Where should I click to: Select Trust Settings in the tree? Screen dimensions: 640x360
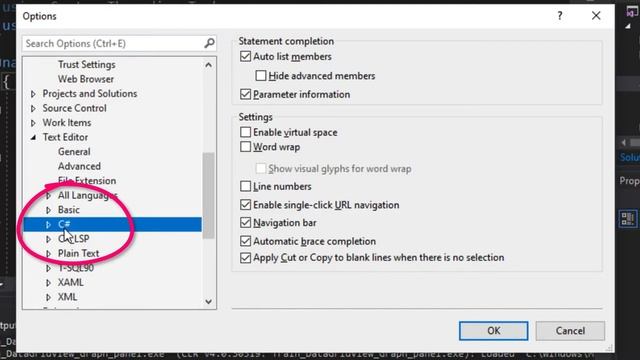(87, 64)
